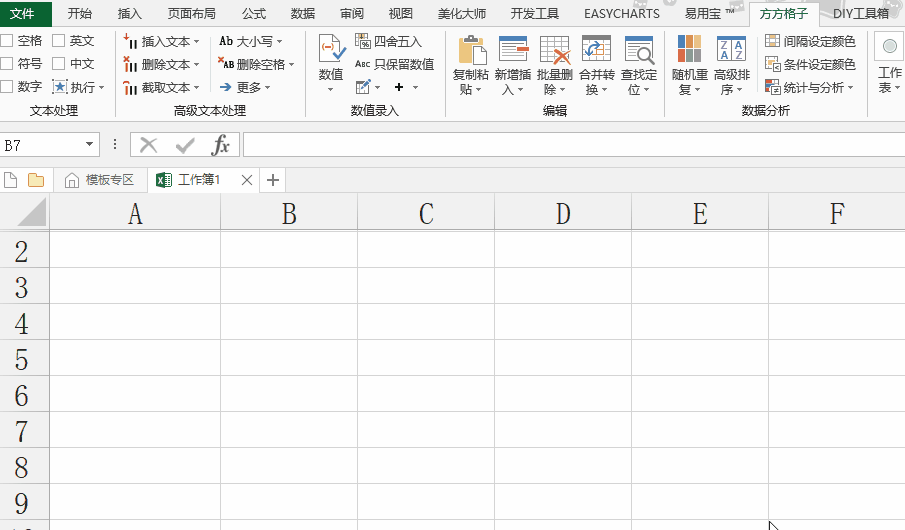Screen dimensions: 905x530
Task: Click the 四舍五入 rounding icon
Action: [362, 41]
